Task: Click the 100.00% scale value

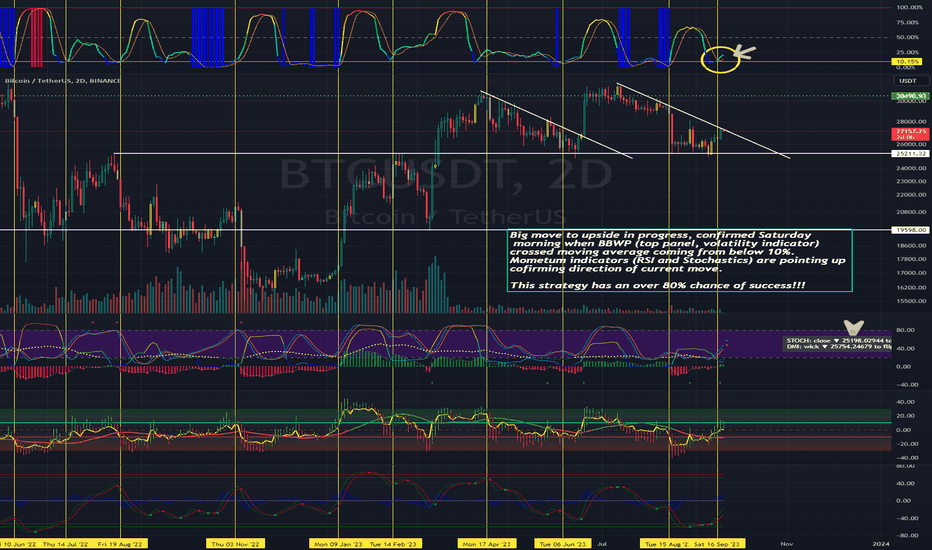Action: pos(909,8)
